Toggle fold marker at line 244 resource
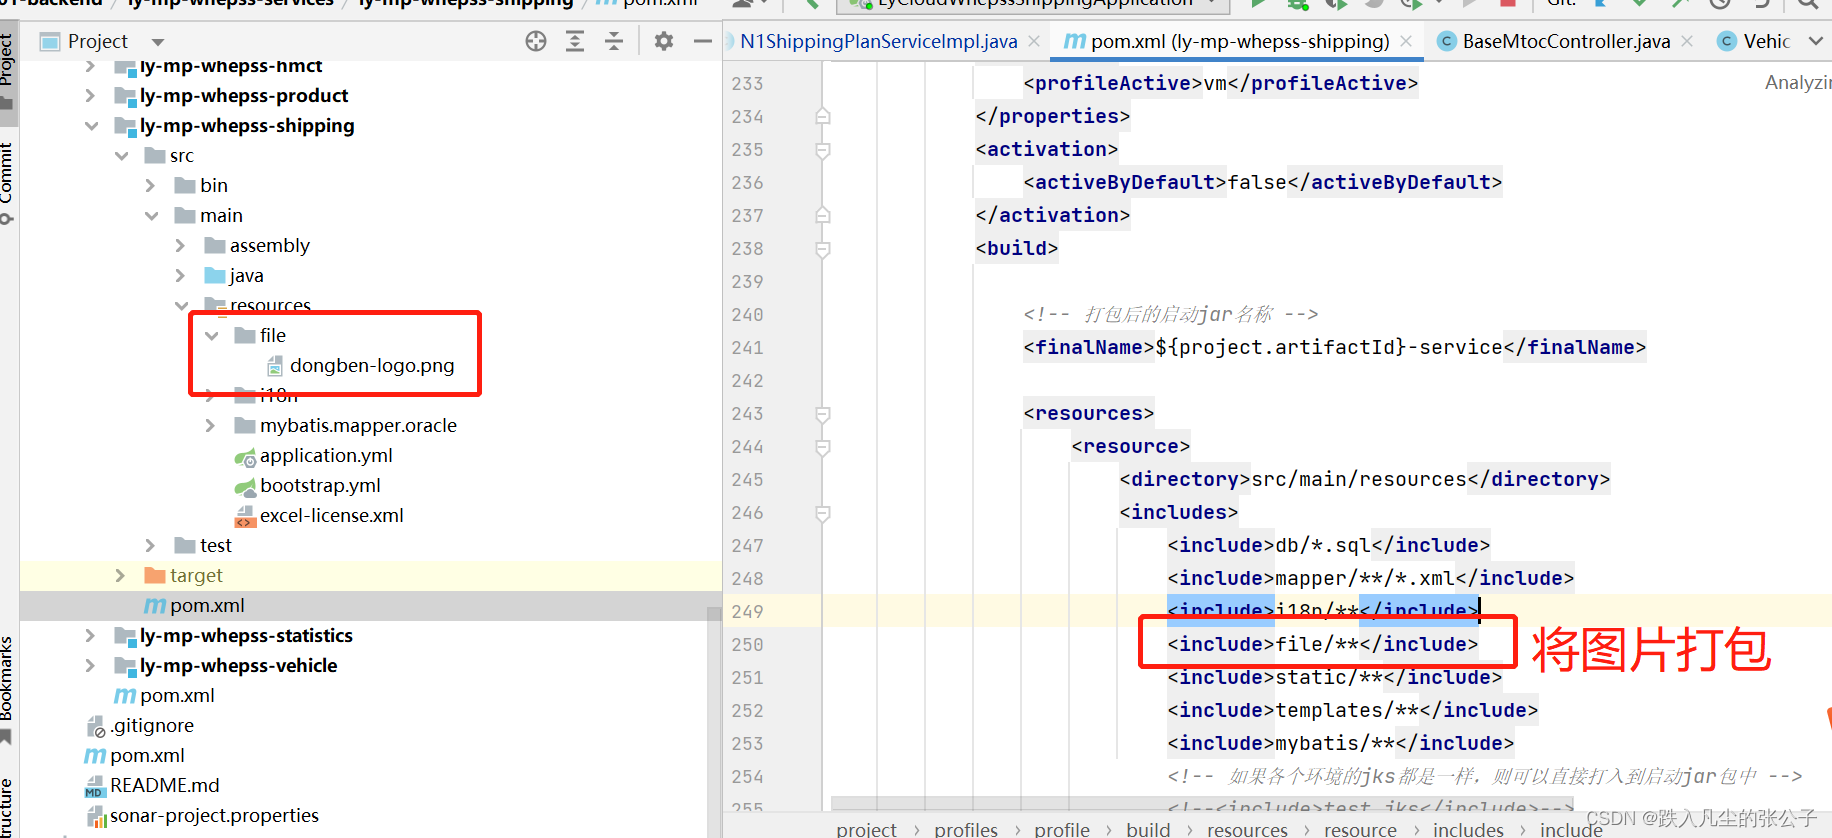 coord(822,447)
